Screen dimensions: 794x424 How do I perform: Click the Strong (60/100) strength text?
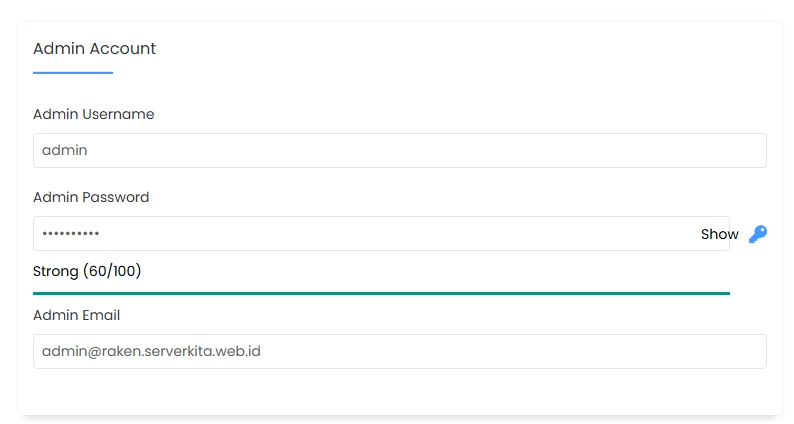[x=87, y=271]
